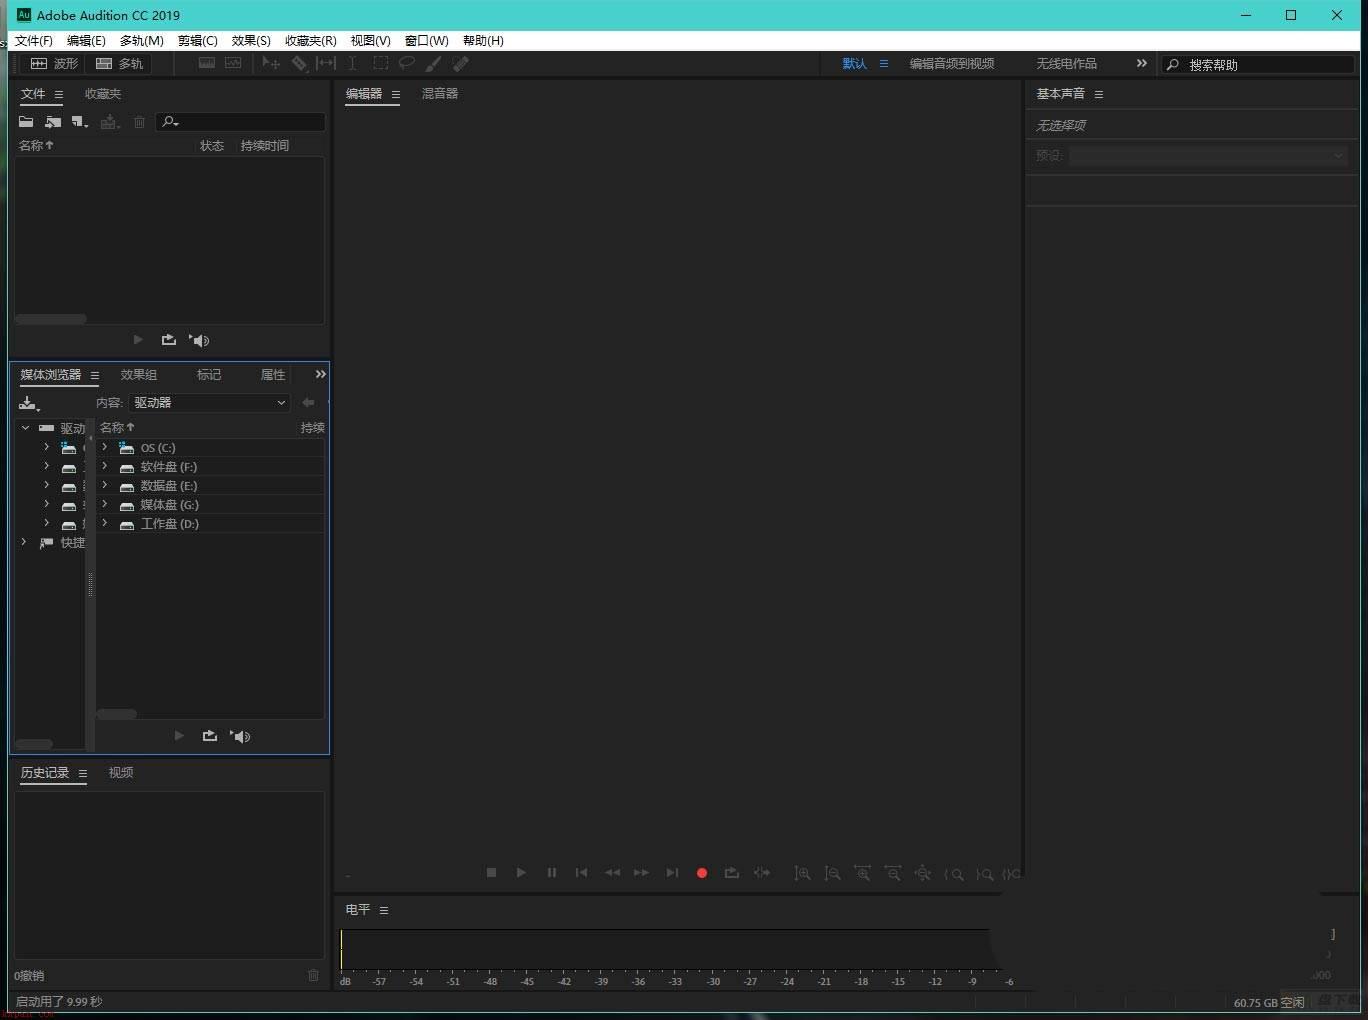
Task: Click New File icon in Files panel
Action: point(80,122)
